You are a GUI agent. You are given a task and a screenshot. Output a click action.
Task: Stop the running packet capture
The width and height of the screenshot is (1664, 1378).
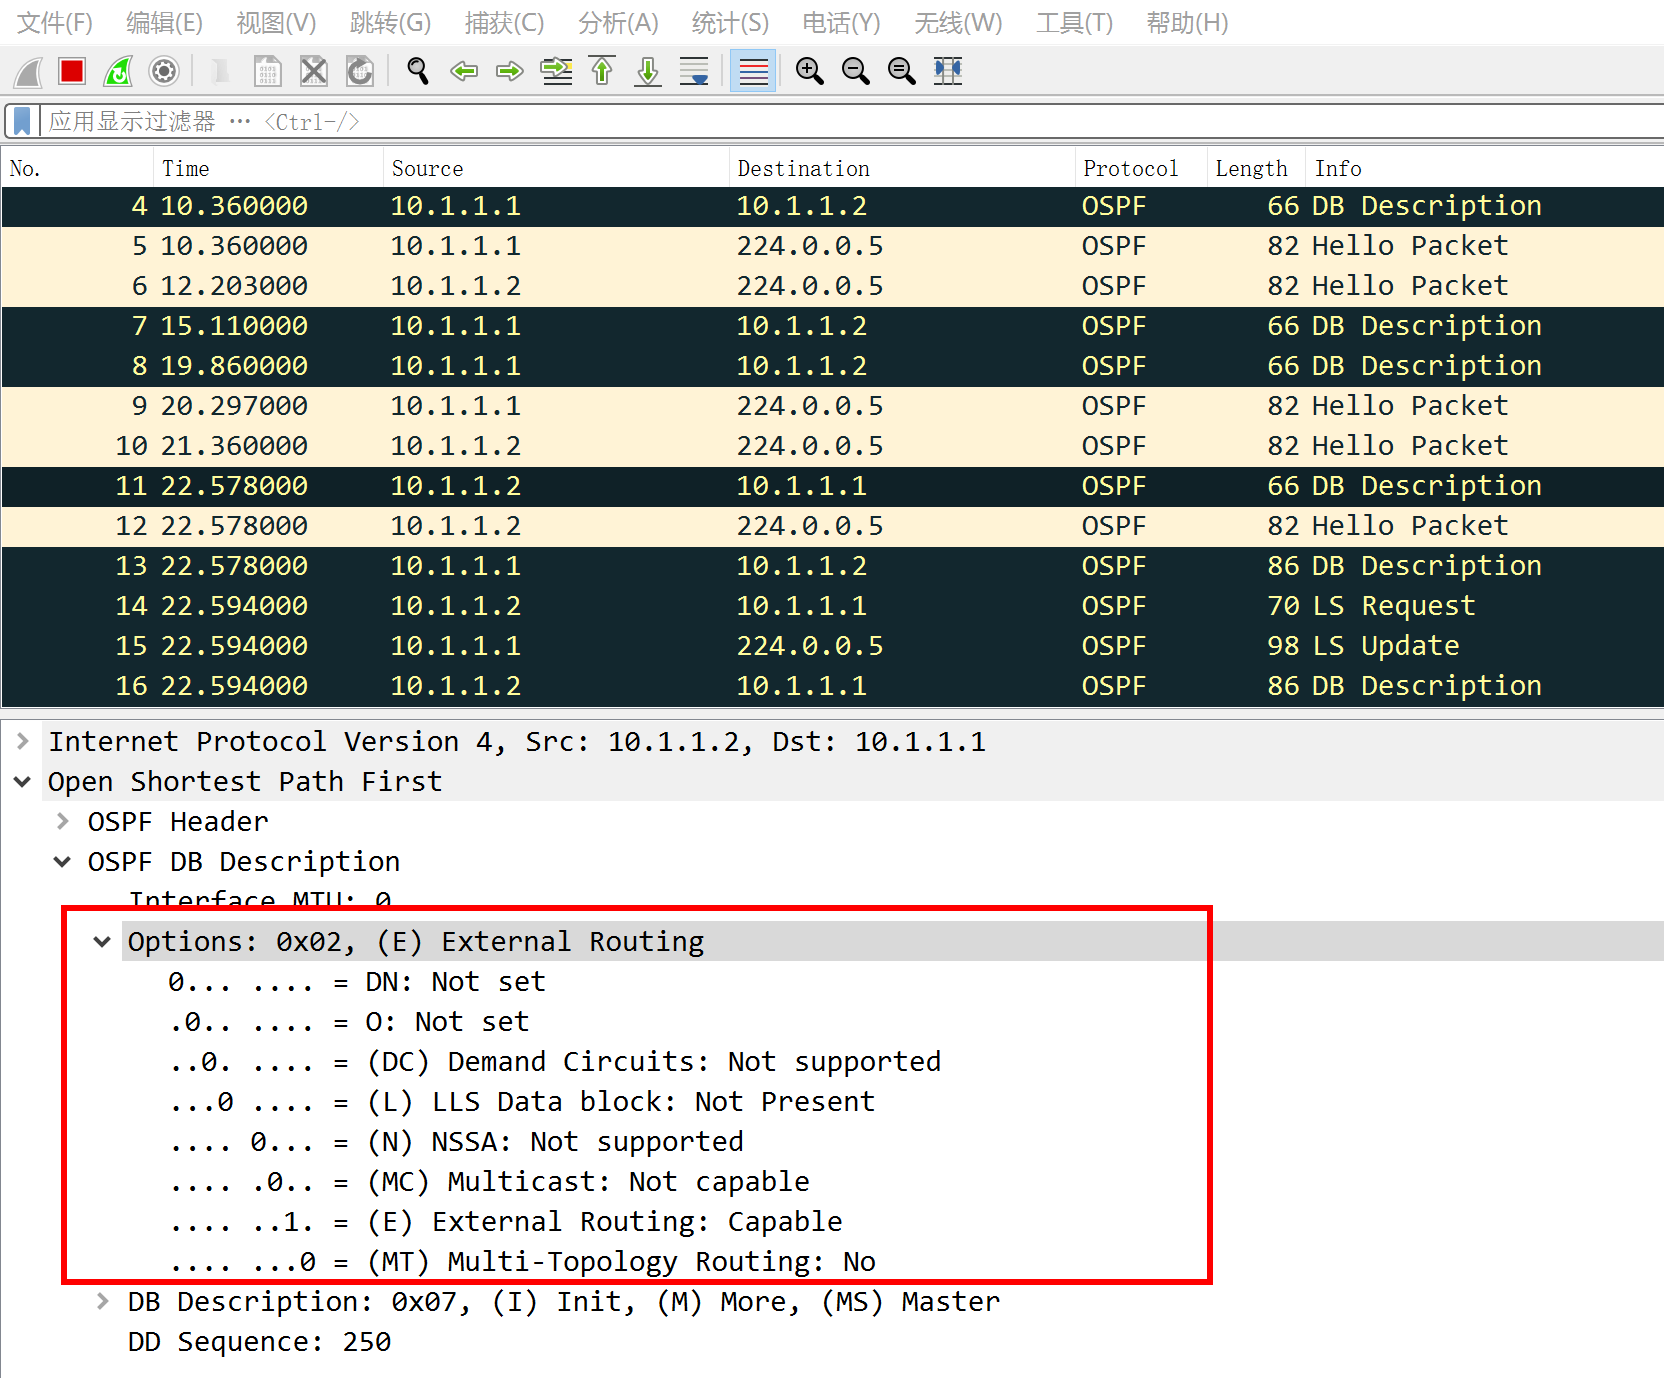click(x=72, y=71)
